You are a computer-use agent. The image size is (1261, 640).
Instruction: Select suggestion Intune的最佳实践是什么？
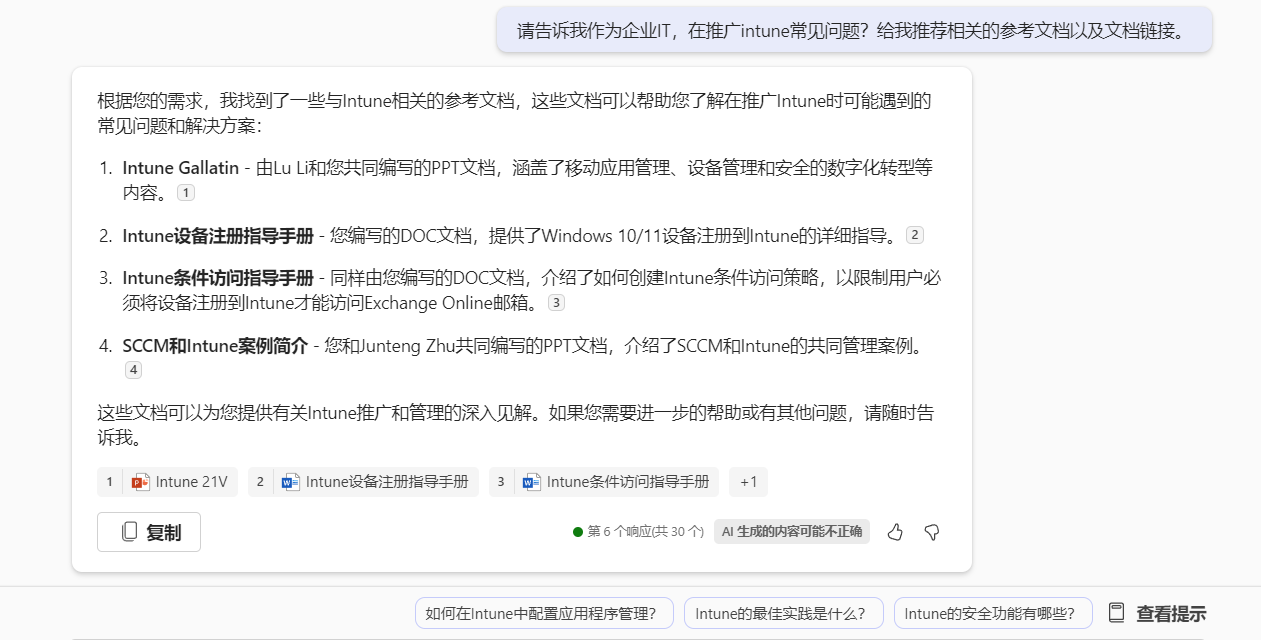tap(783, 613)
